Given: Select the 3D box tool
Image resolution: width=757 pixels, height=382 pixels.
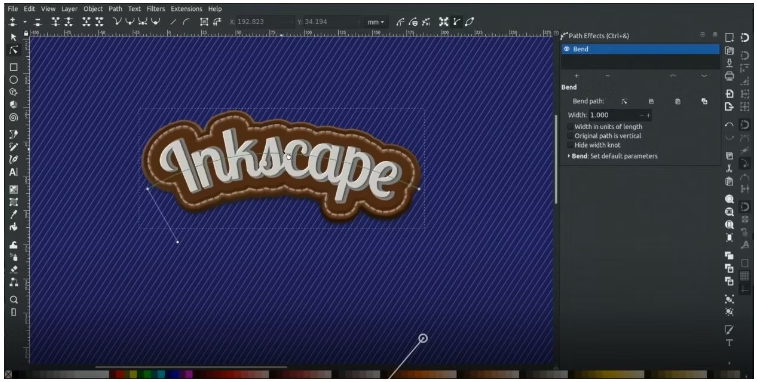Looking at the screenshot, I should pos(14,105).
